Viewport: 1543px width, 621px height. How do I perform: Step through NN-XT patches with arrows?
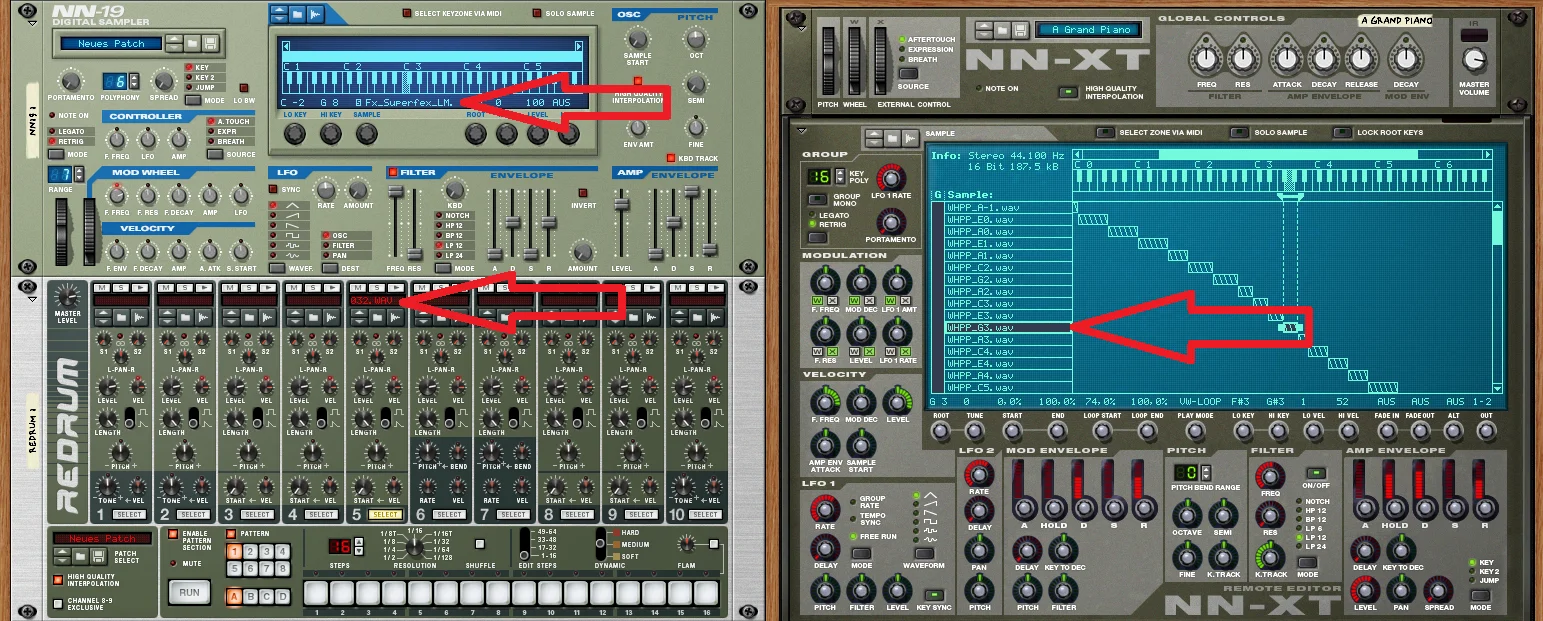click(x=985, y=30)
